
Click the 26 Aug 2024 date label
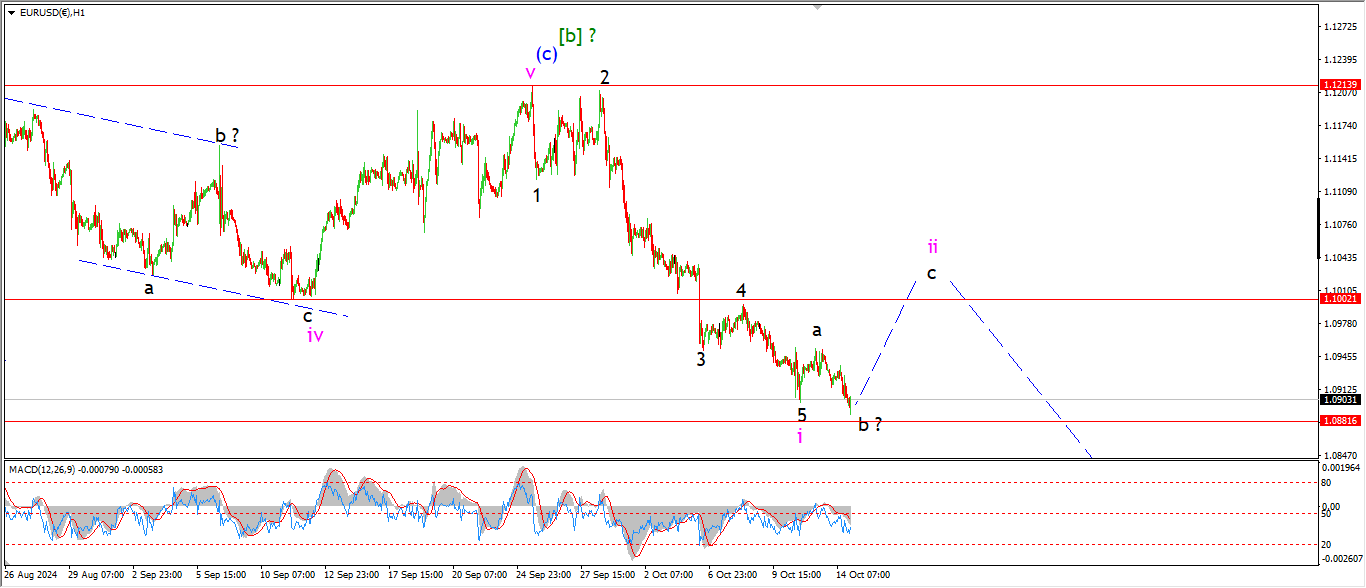tap(32, 575)
